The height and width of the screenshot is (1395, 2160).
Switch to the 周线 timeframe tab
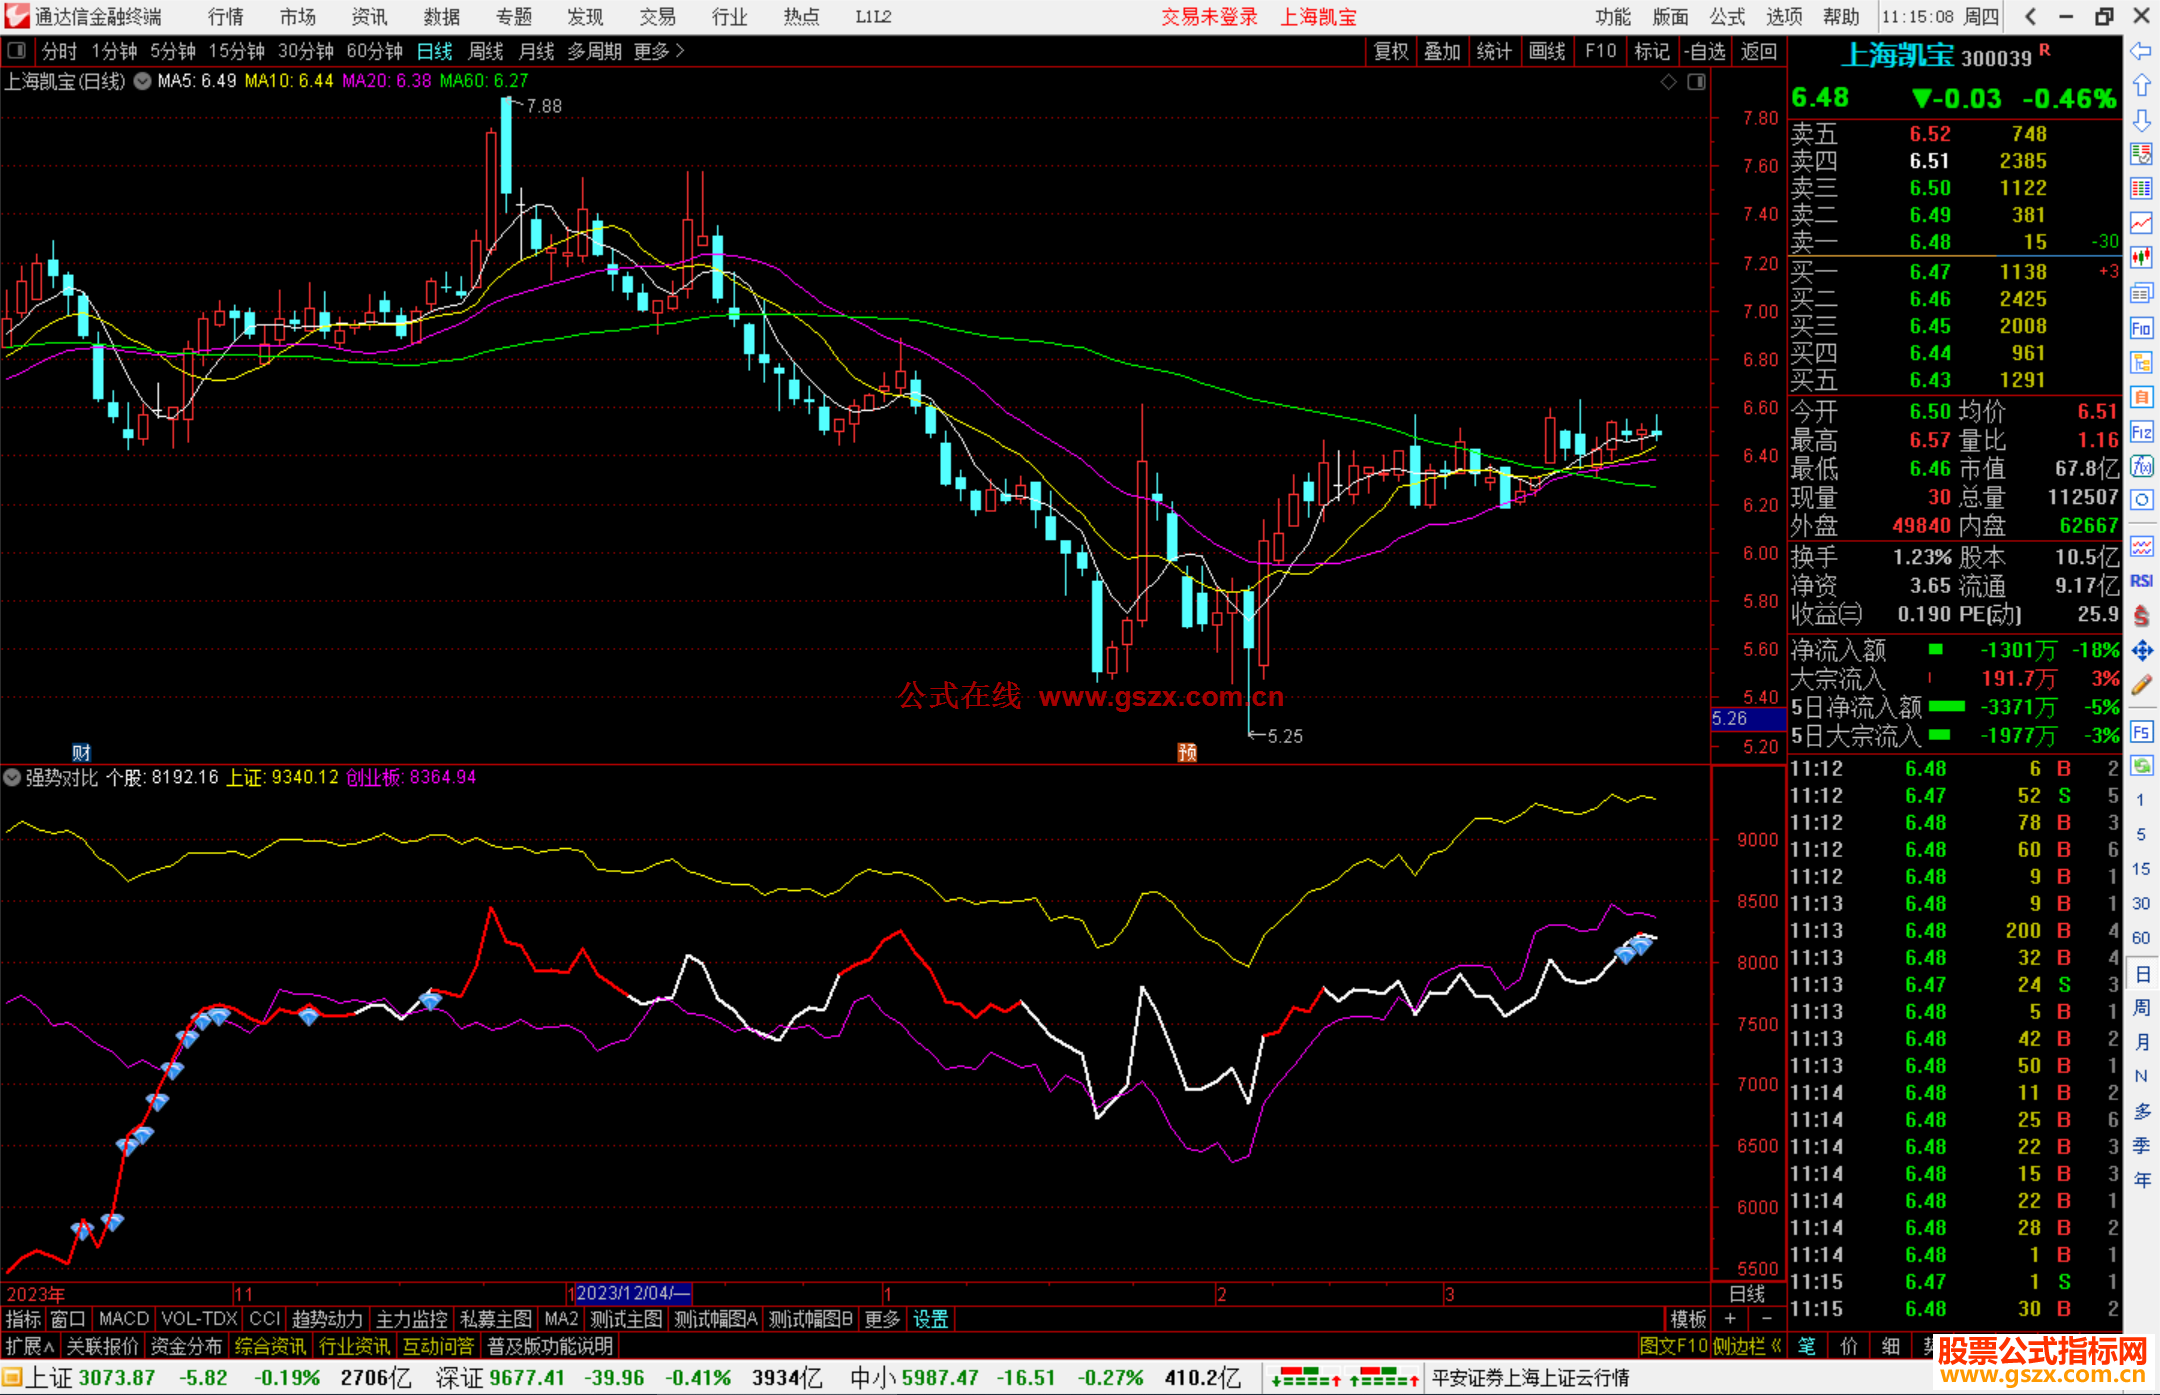[486, 51]
